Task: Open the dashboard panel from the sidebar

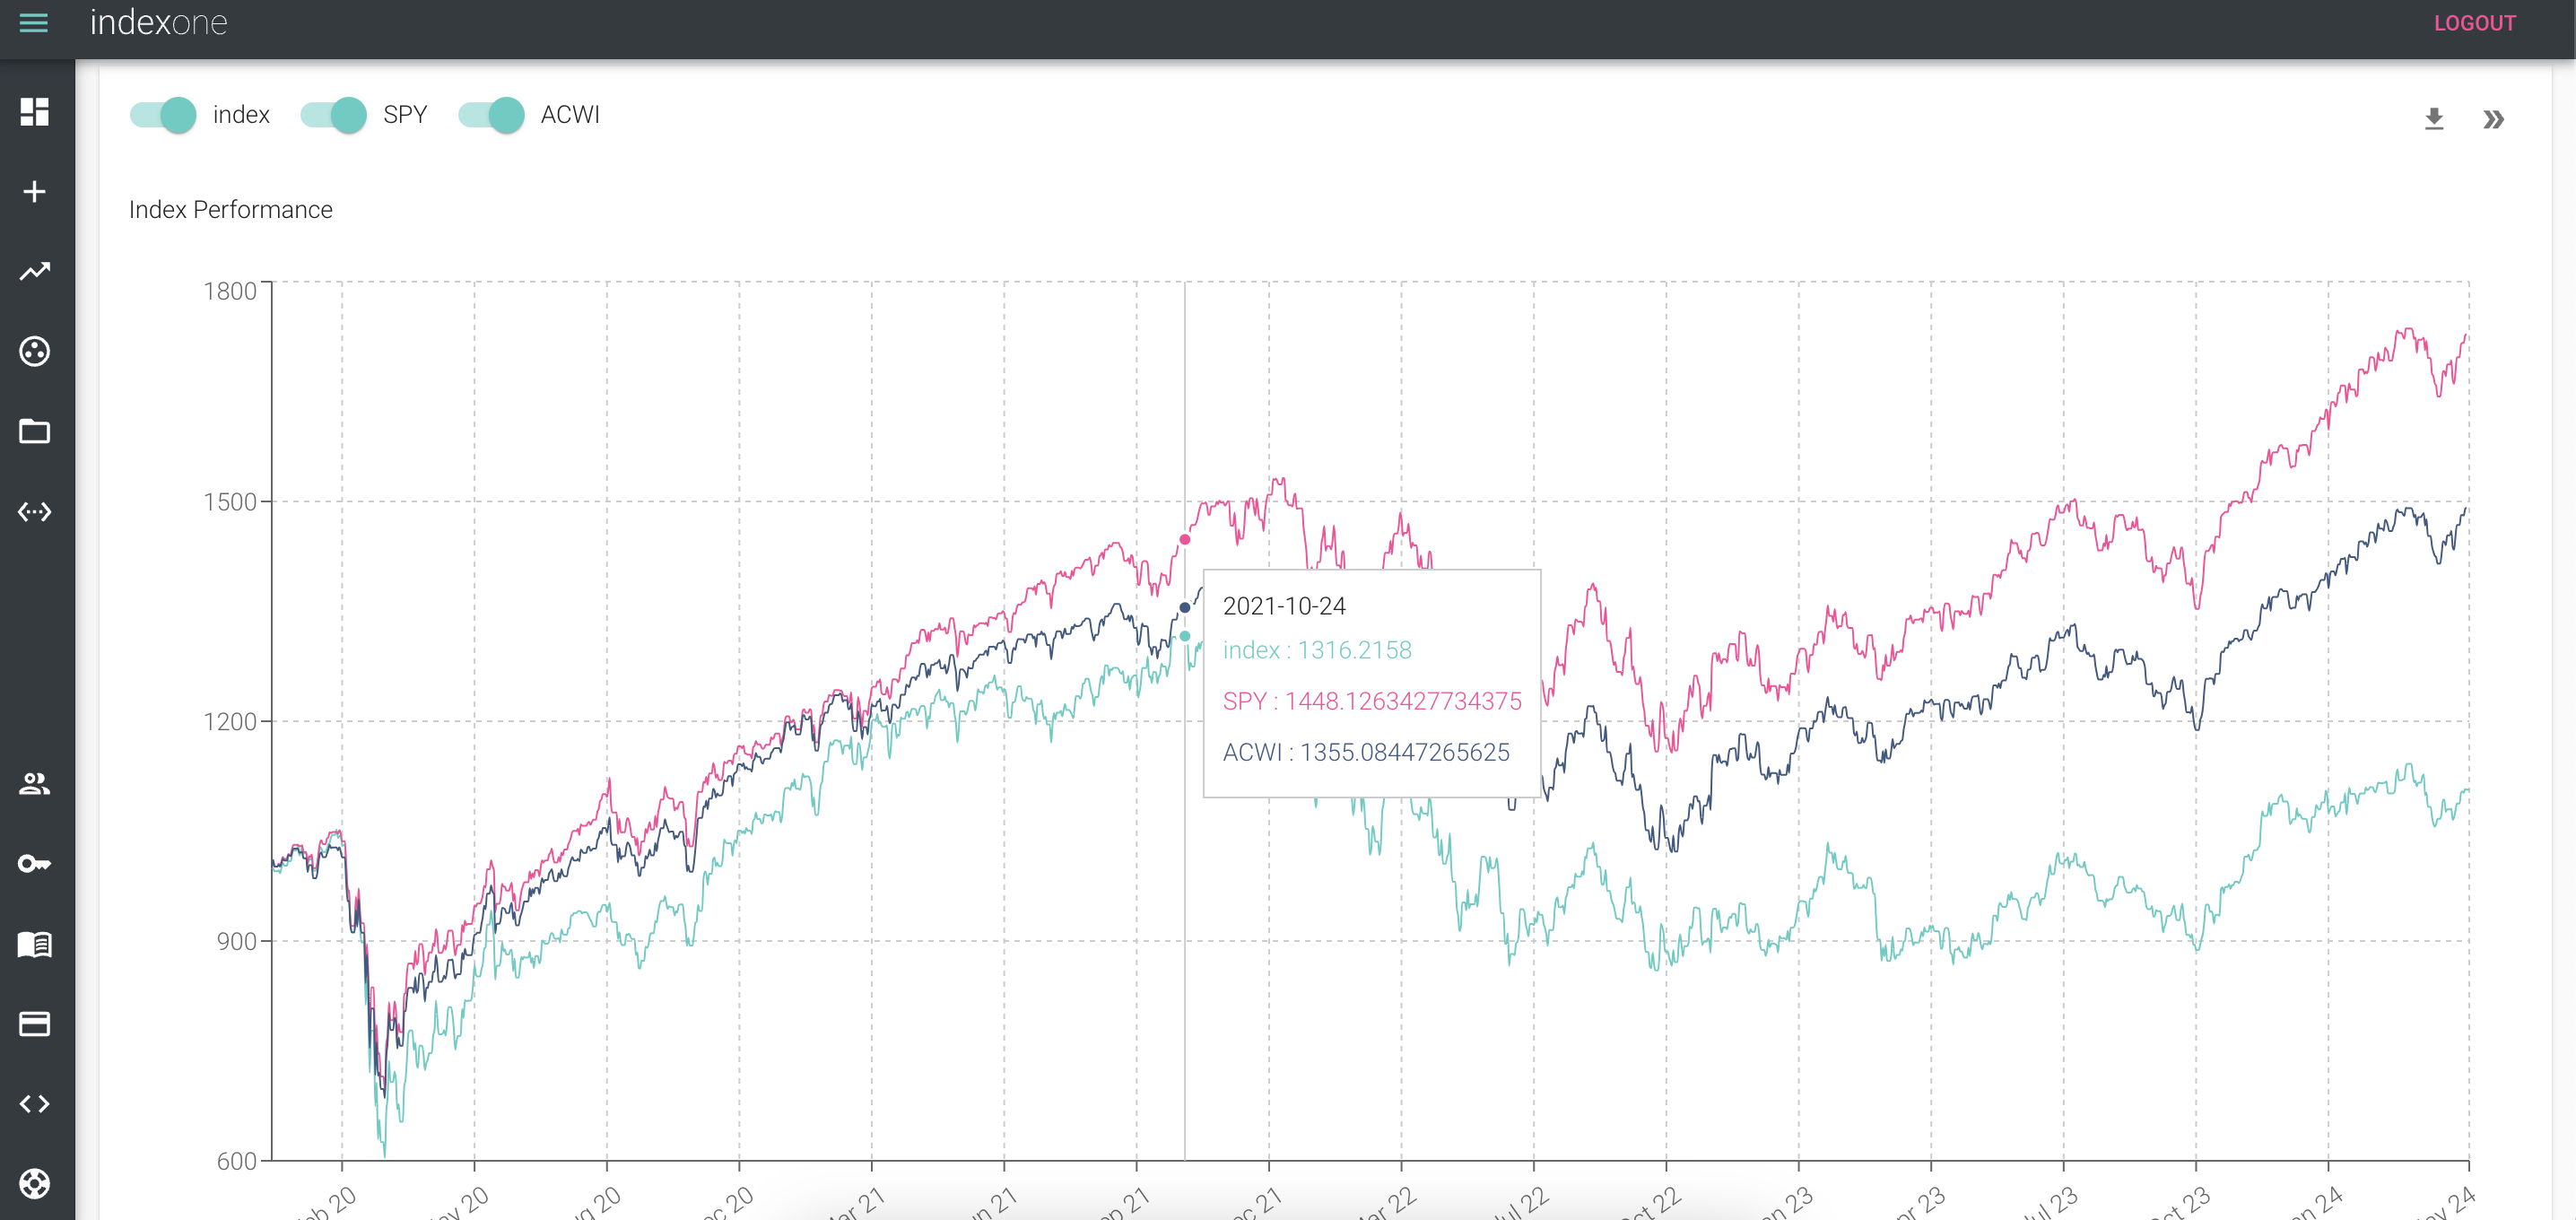Action: coord(34,113)
